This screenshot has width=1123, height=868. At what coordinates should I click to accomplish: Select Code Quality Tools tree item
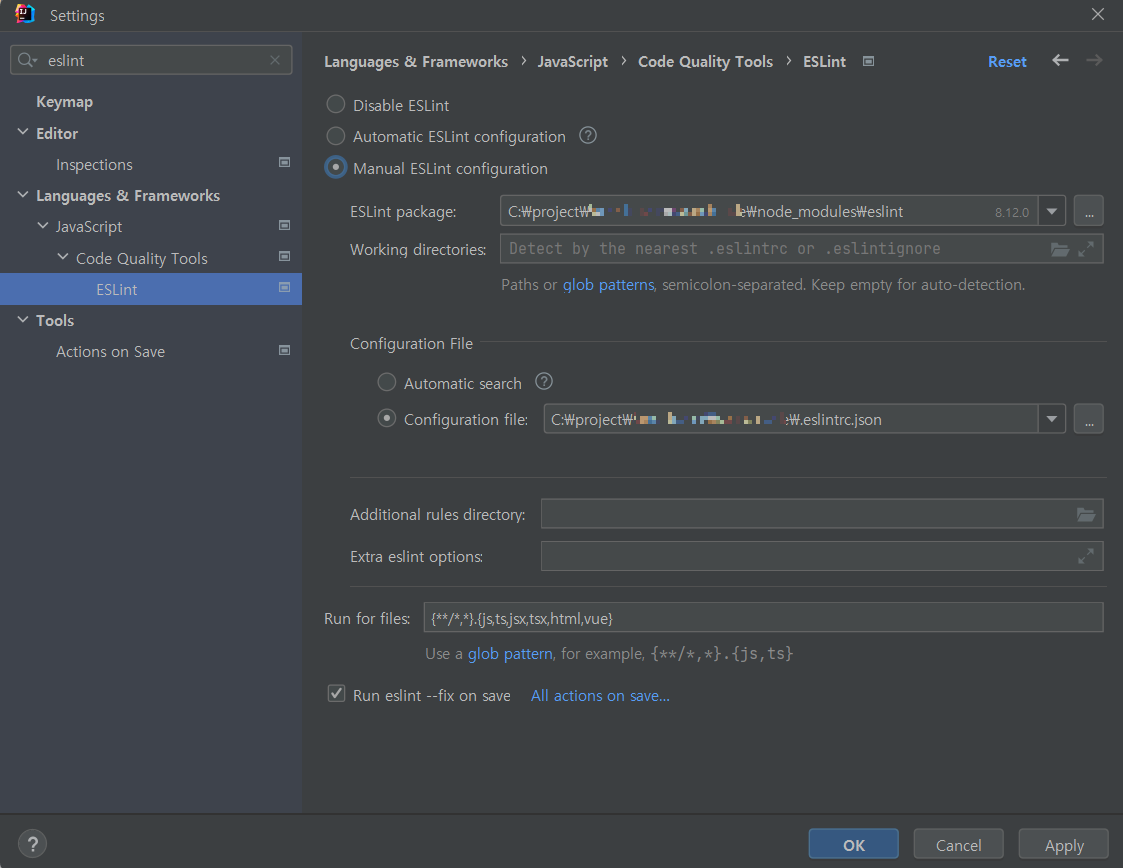(x=142, y=259)
